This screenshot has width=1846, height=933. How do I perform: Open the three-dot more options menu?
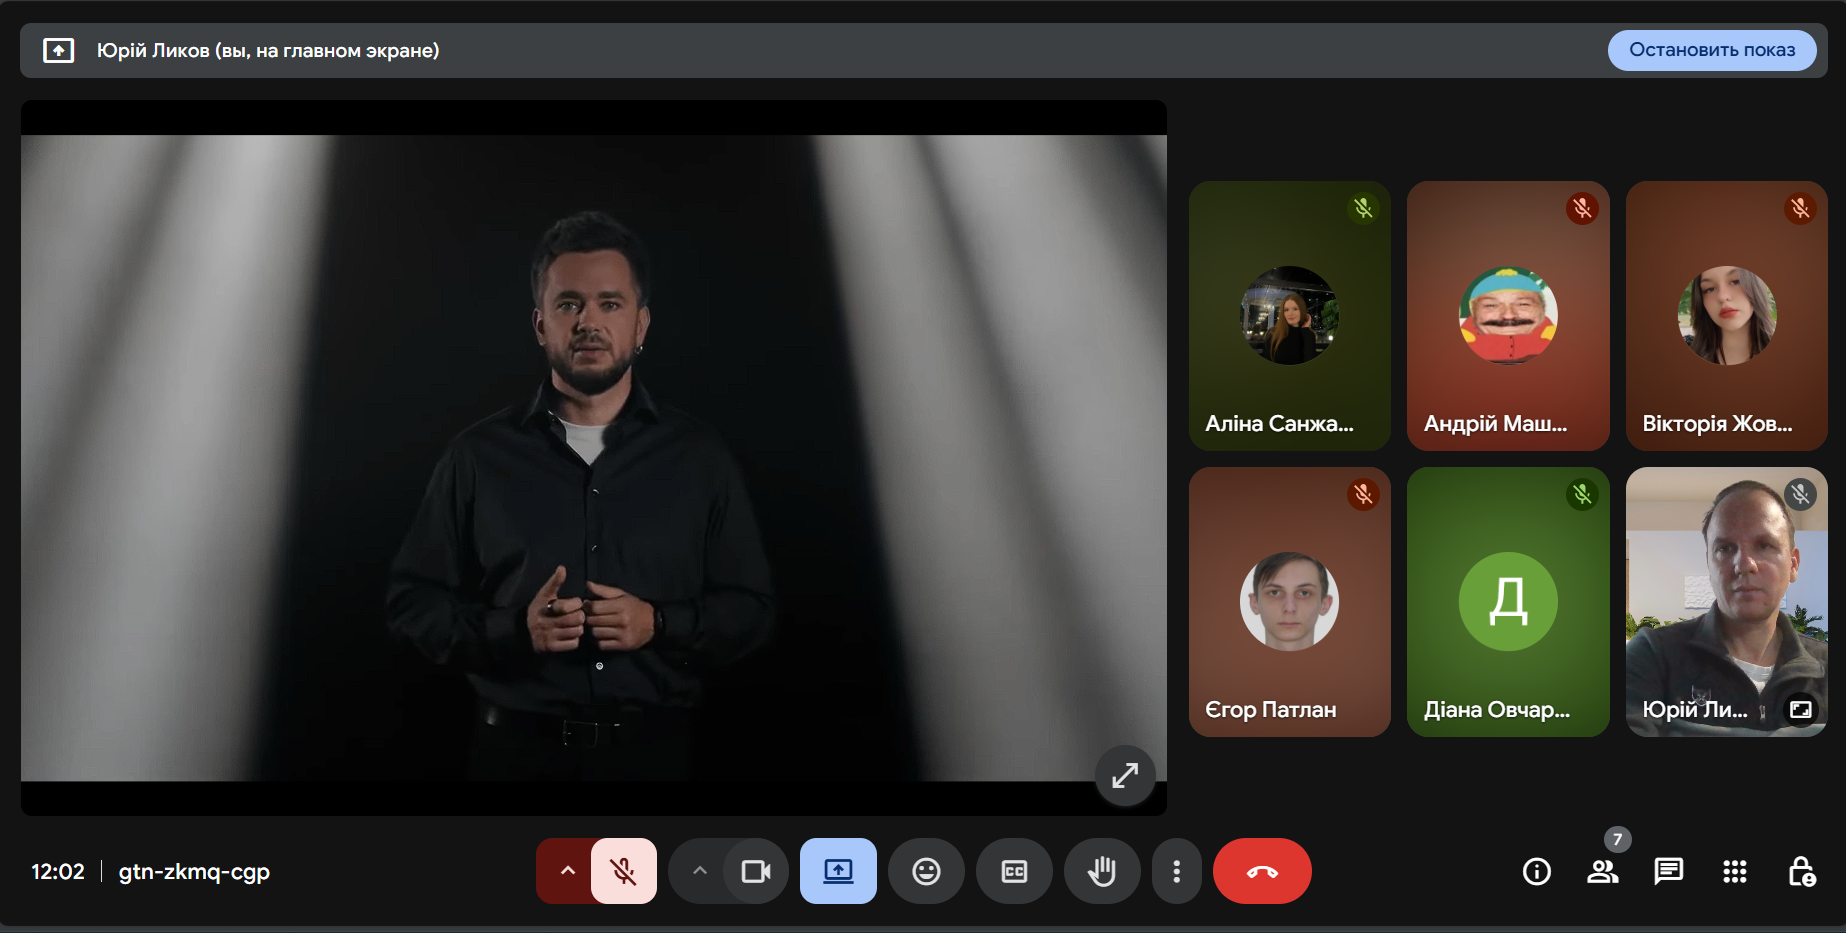point(1176,871)
